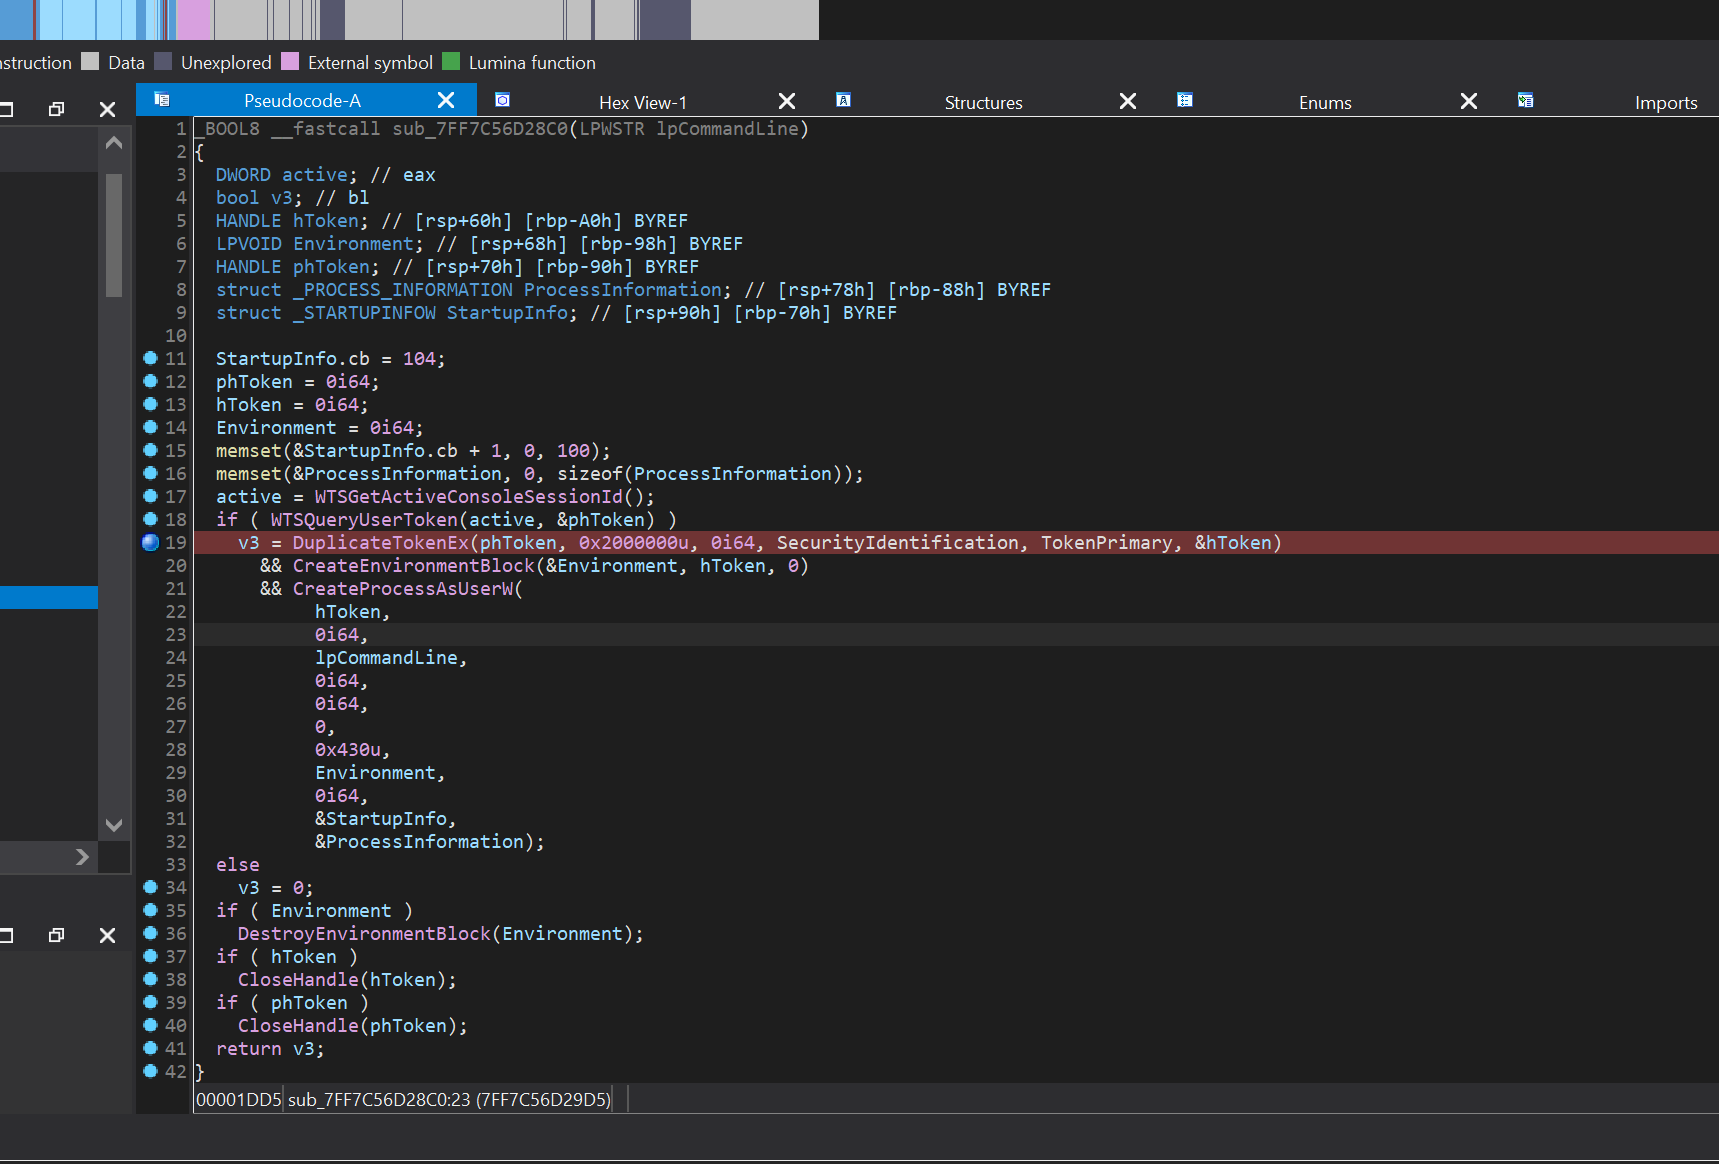Click the Enums tab icon
Viewport: 1719px width, 1164px height.
[1185, 100]
